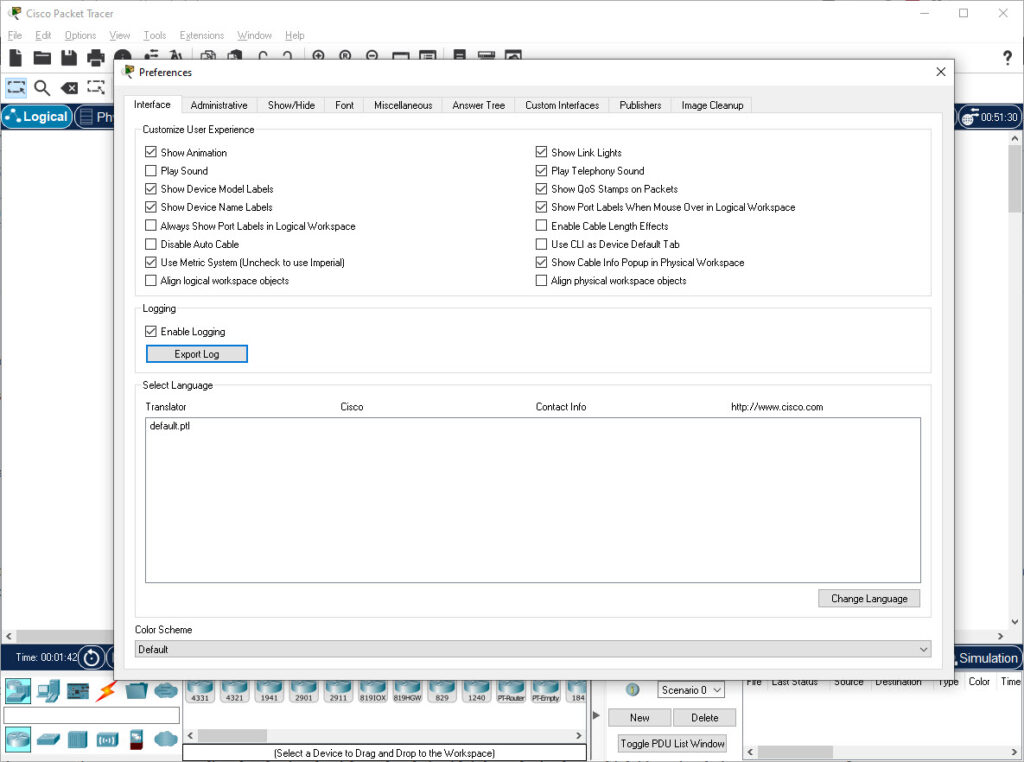This screenshot has width=1024, height=762.
Task: Choose the Switches subcategory icon
Action: [x=48, y=740]
